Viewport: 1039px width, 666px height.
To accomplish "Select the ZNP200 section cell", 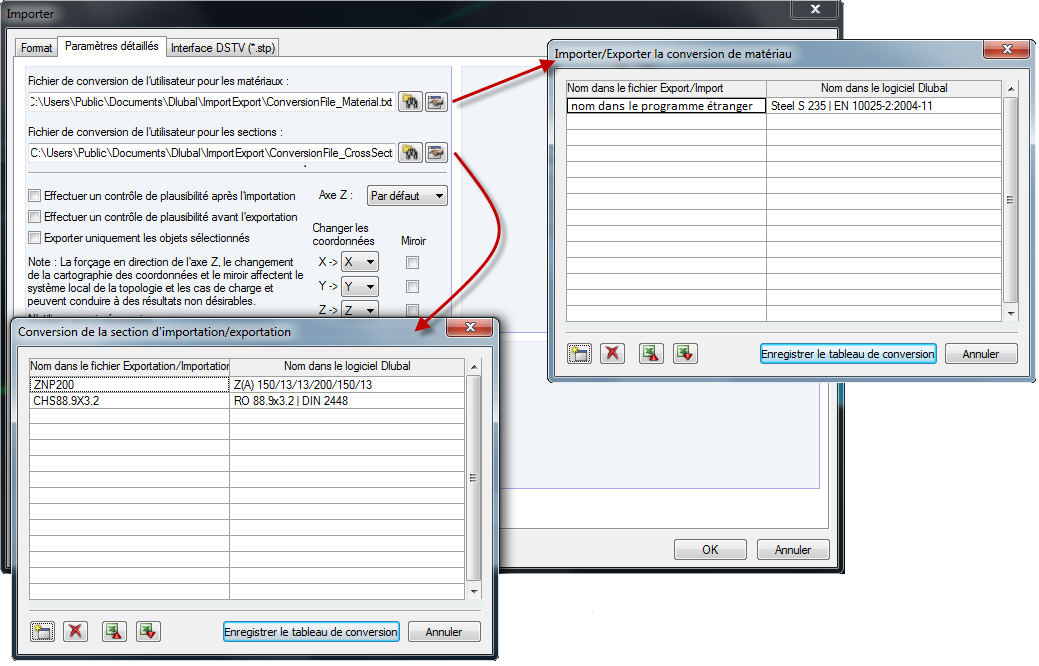I will tap(129, 384).
